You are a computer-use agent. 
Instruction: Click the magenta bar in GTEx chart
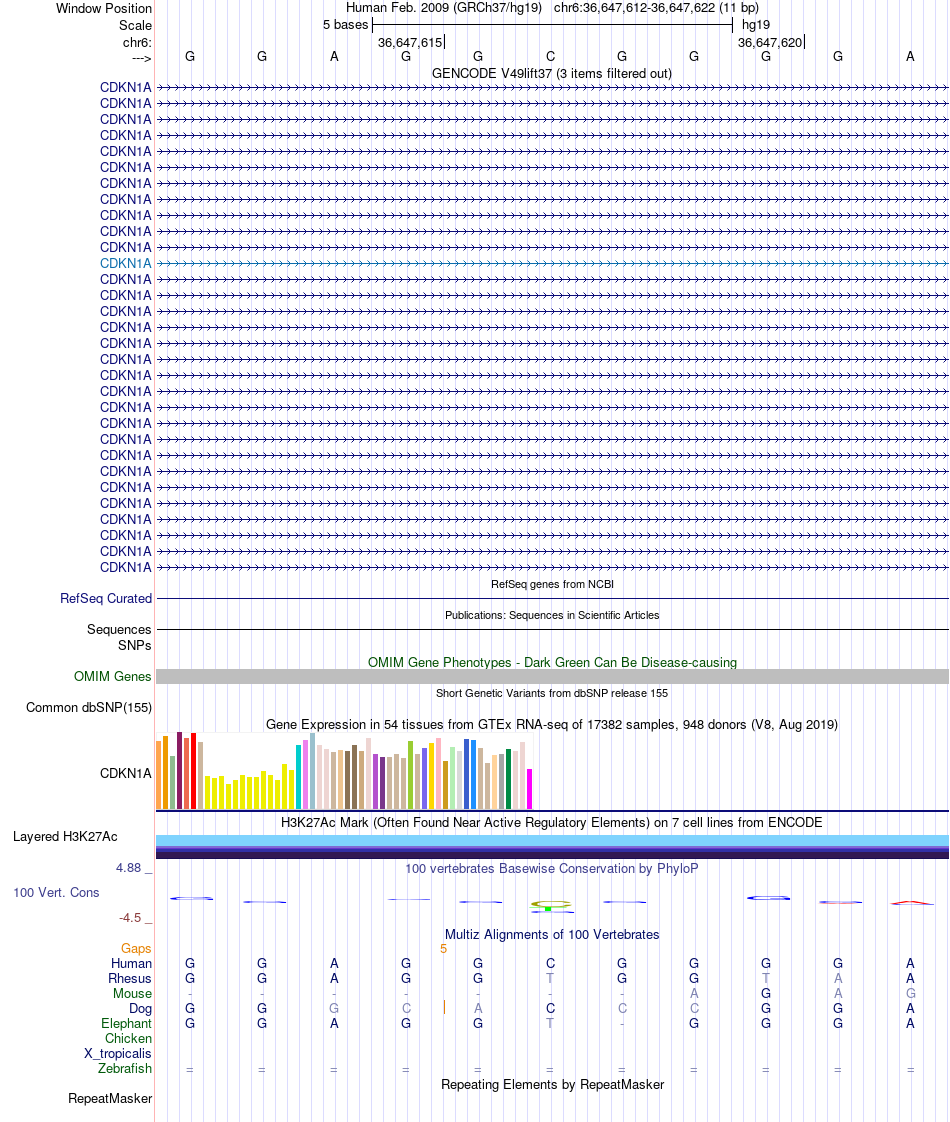529,789
